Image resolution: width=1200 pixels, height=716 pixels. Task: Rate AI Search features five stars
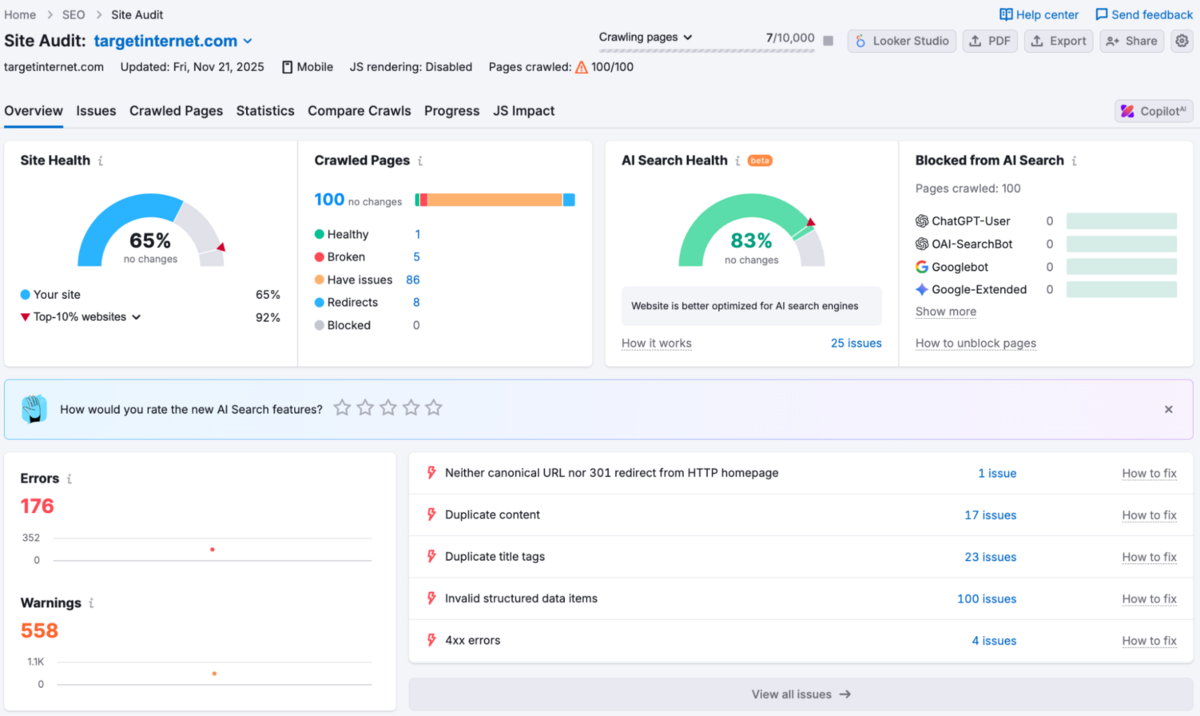(x=433, y=408)
